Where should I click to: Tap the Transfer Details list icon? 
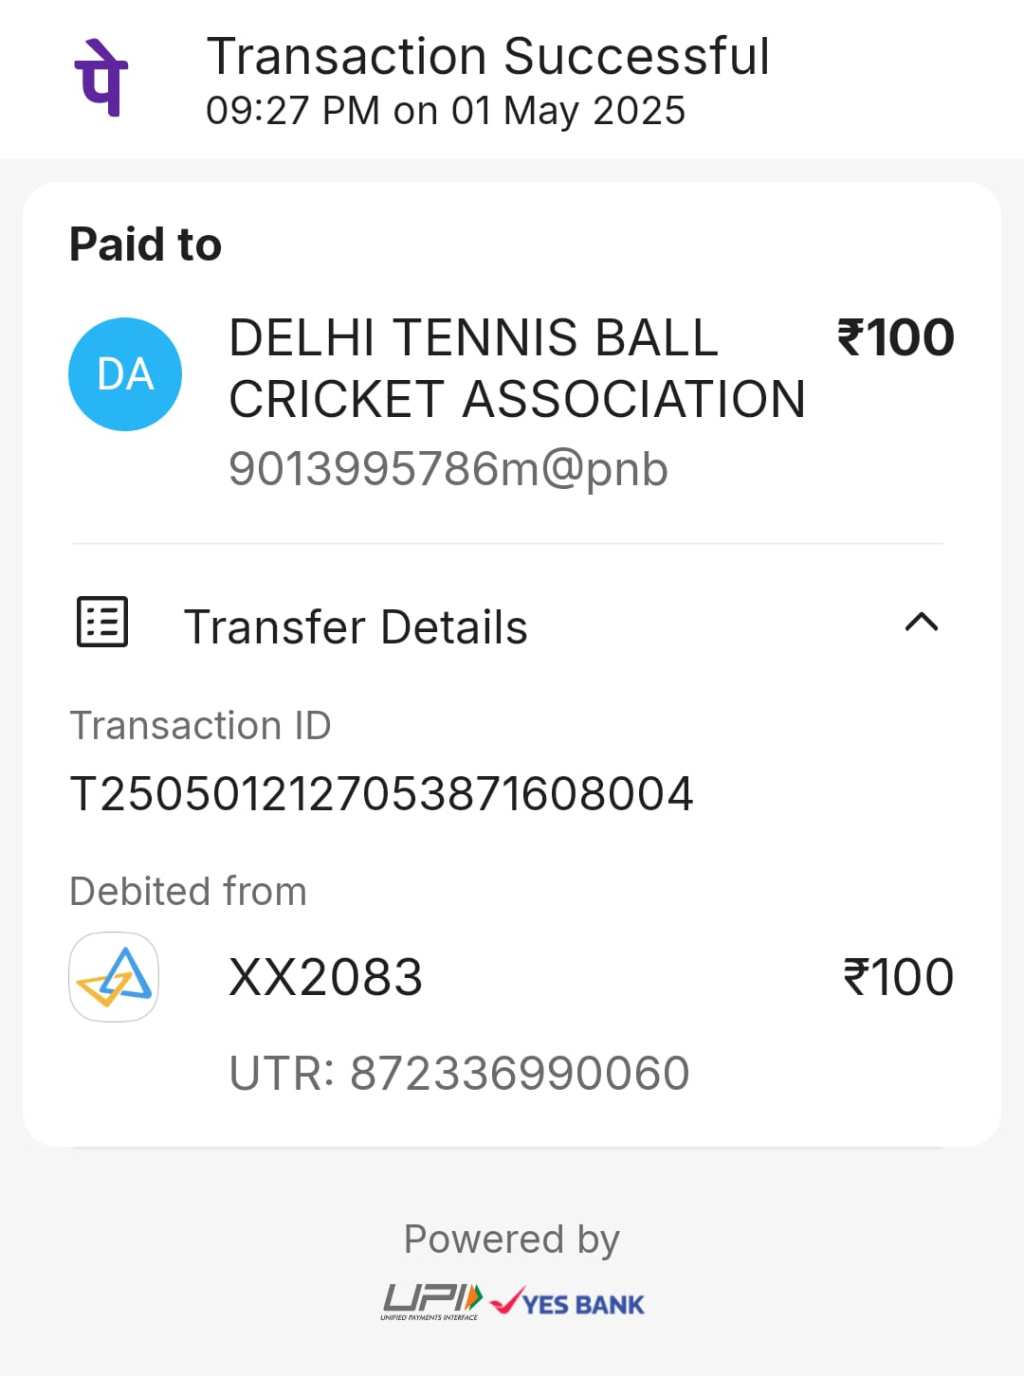103,622
